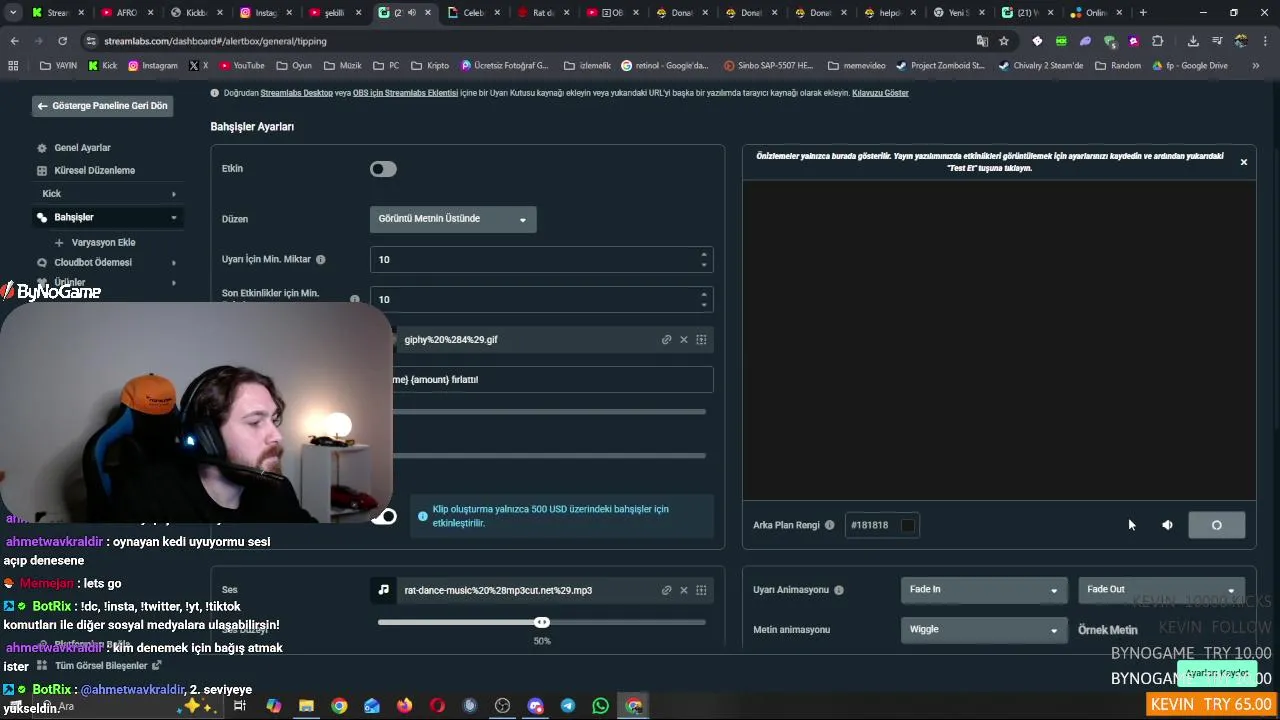The height and width of the screenshot is (720, 1280).
Task: Switch to the AFRO YouTube tab
Action: (128, 13)
